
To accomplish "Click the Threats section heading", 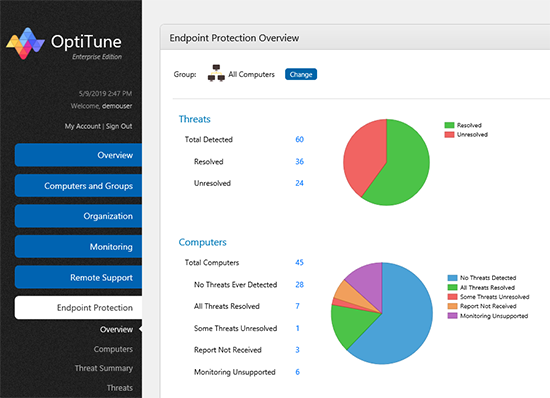I will point(195,119).
